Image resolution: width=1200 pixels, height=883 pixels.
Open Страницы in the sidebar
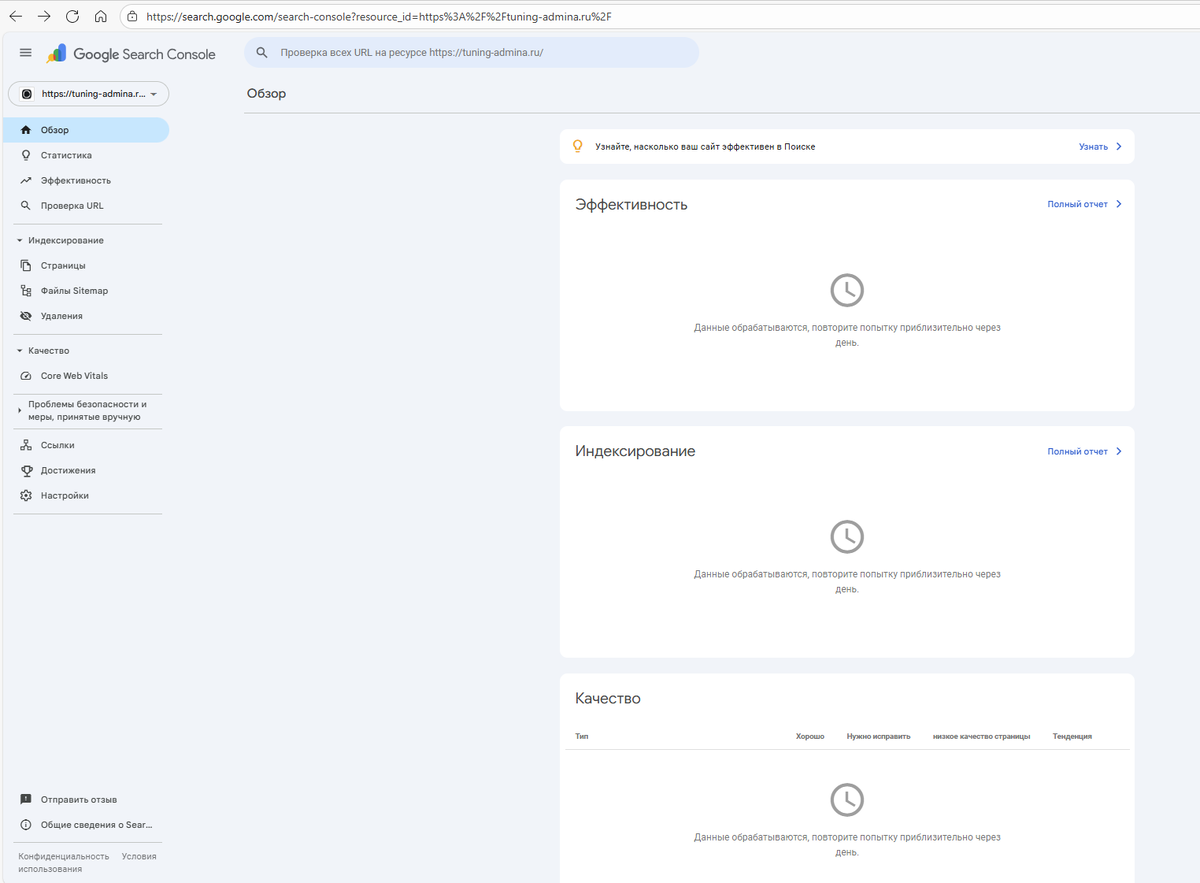62,266
